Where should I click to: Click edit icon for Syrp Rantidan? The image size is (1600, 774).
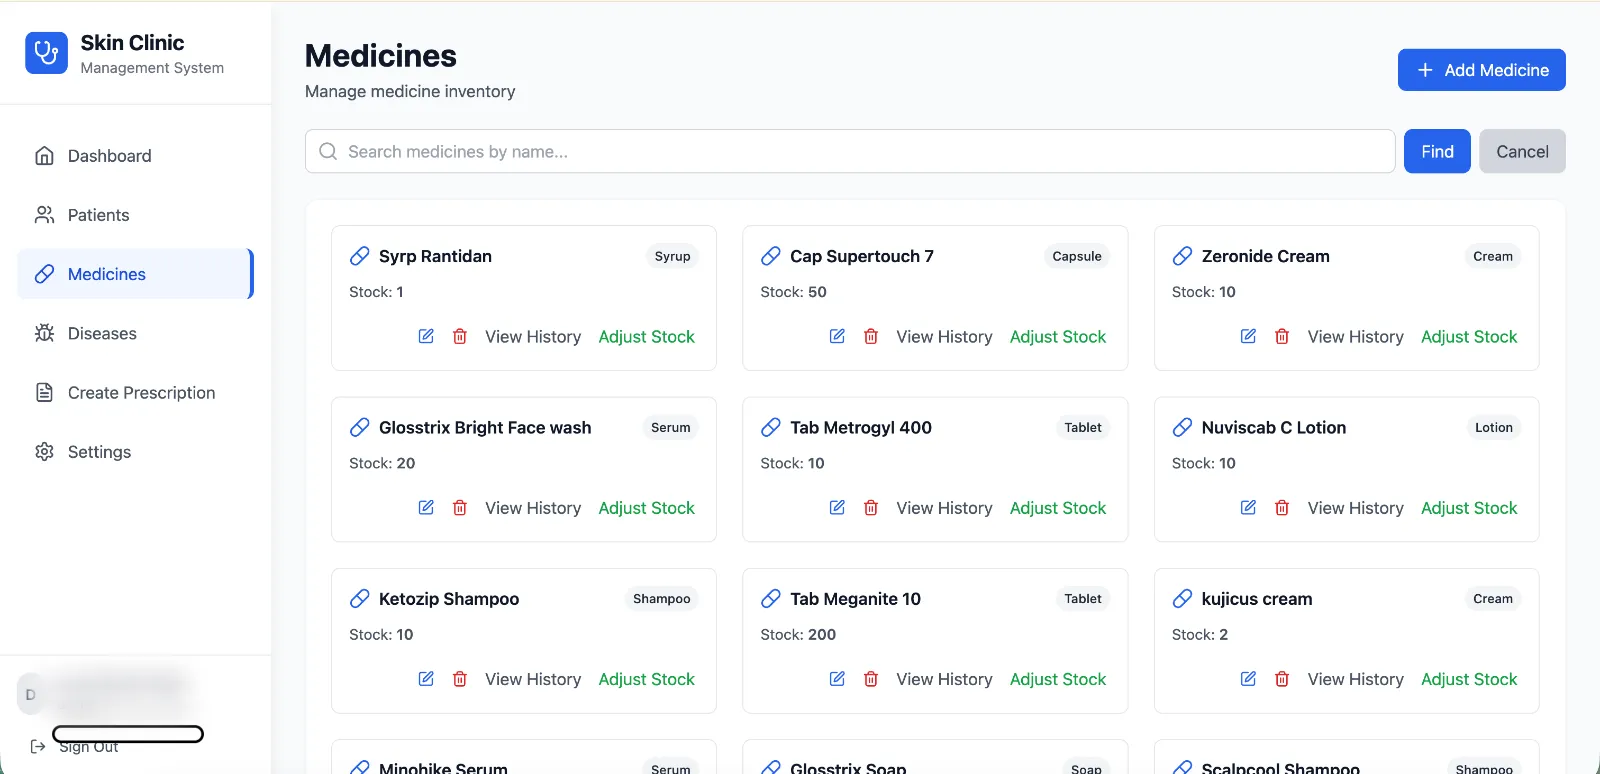click(x=426, y=336)
